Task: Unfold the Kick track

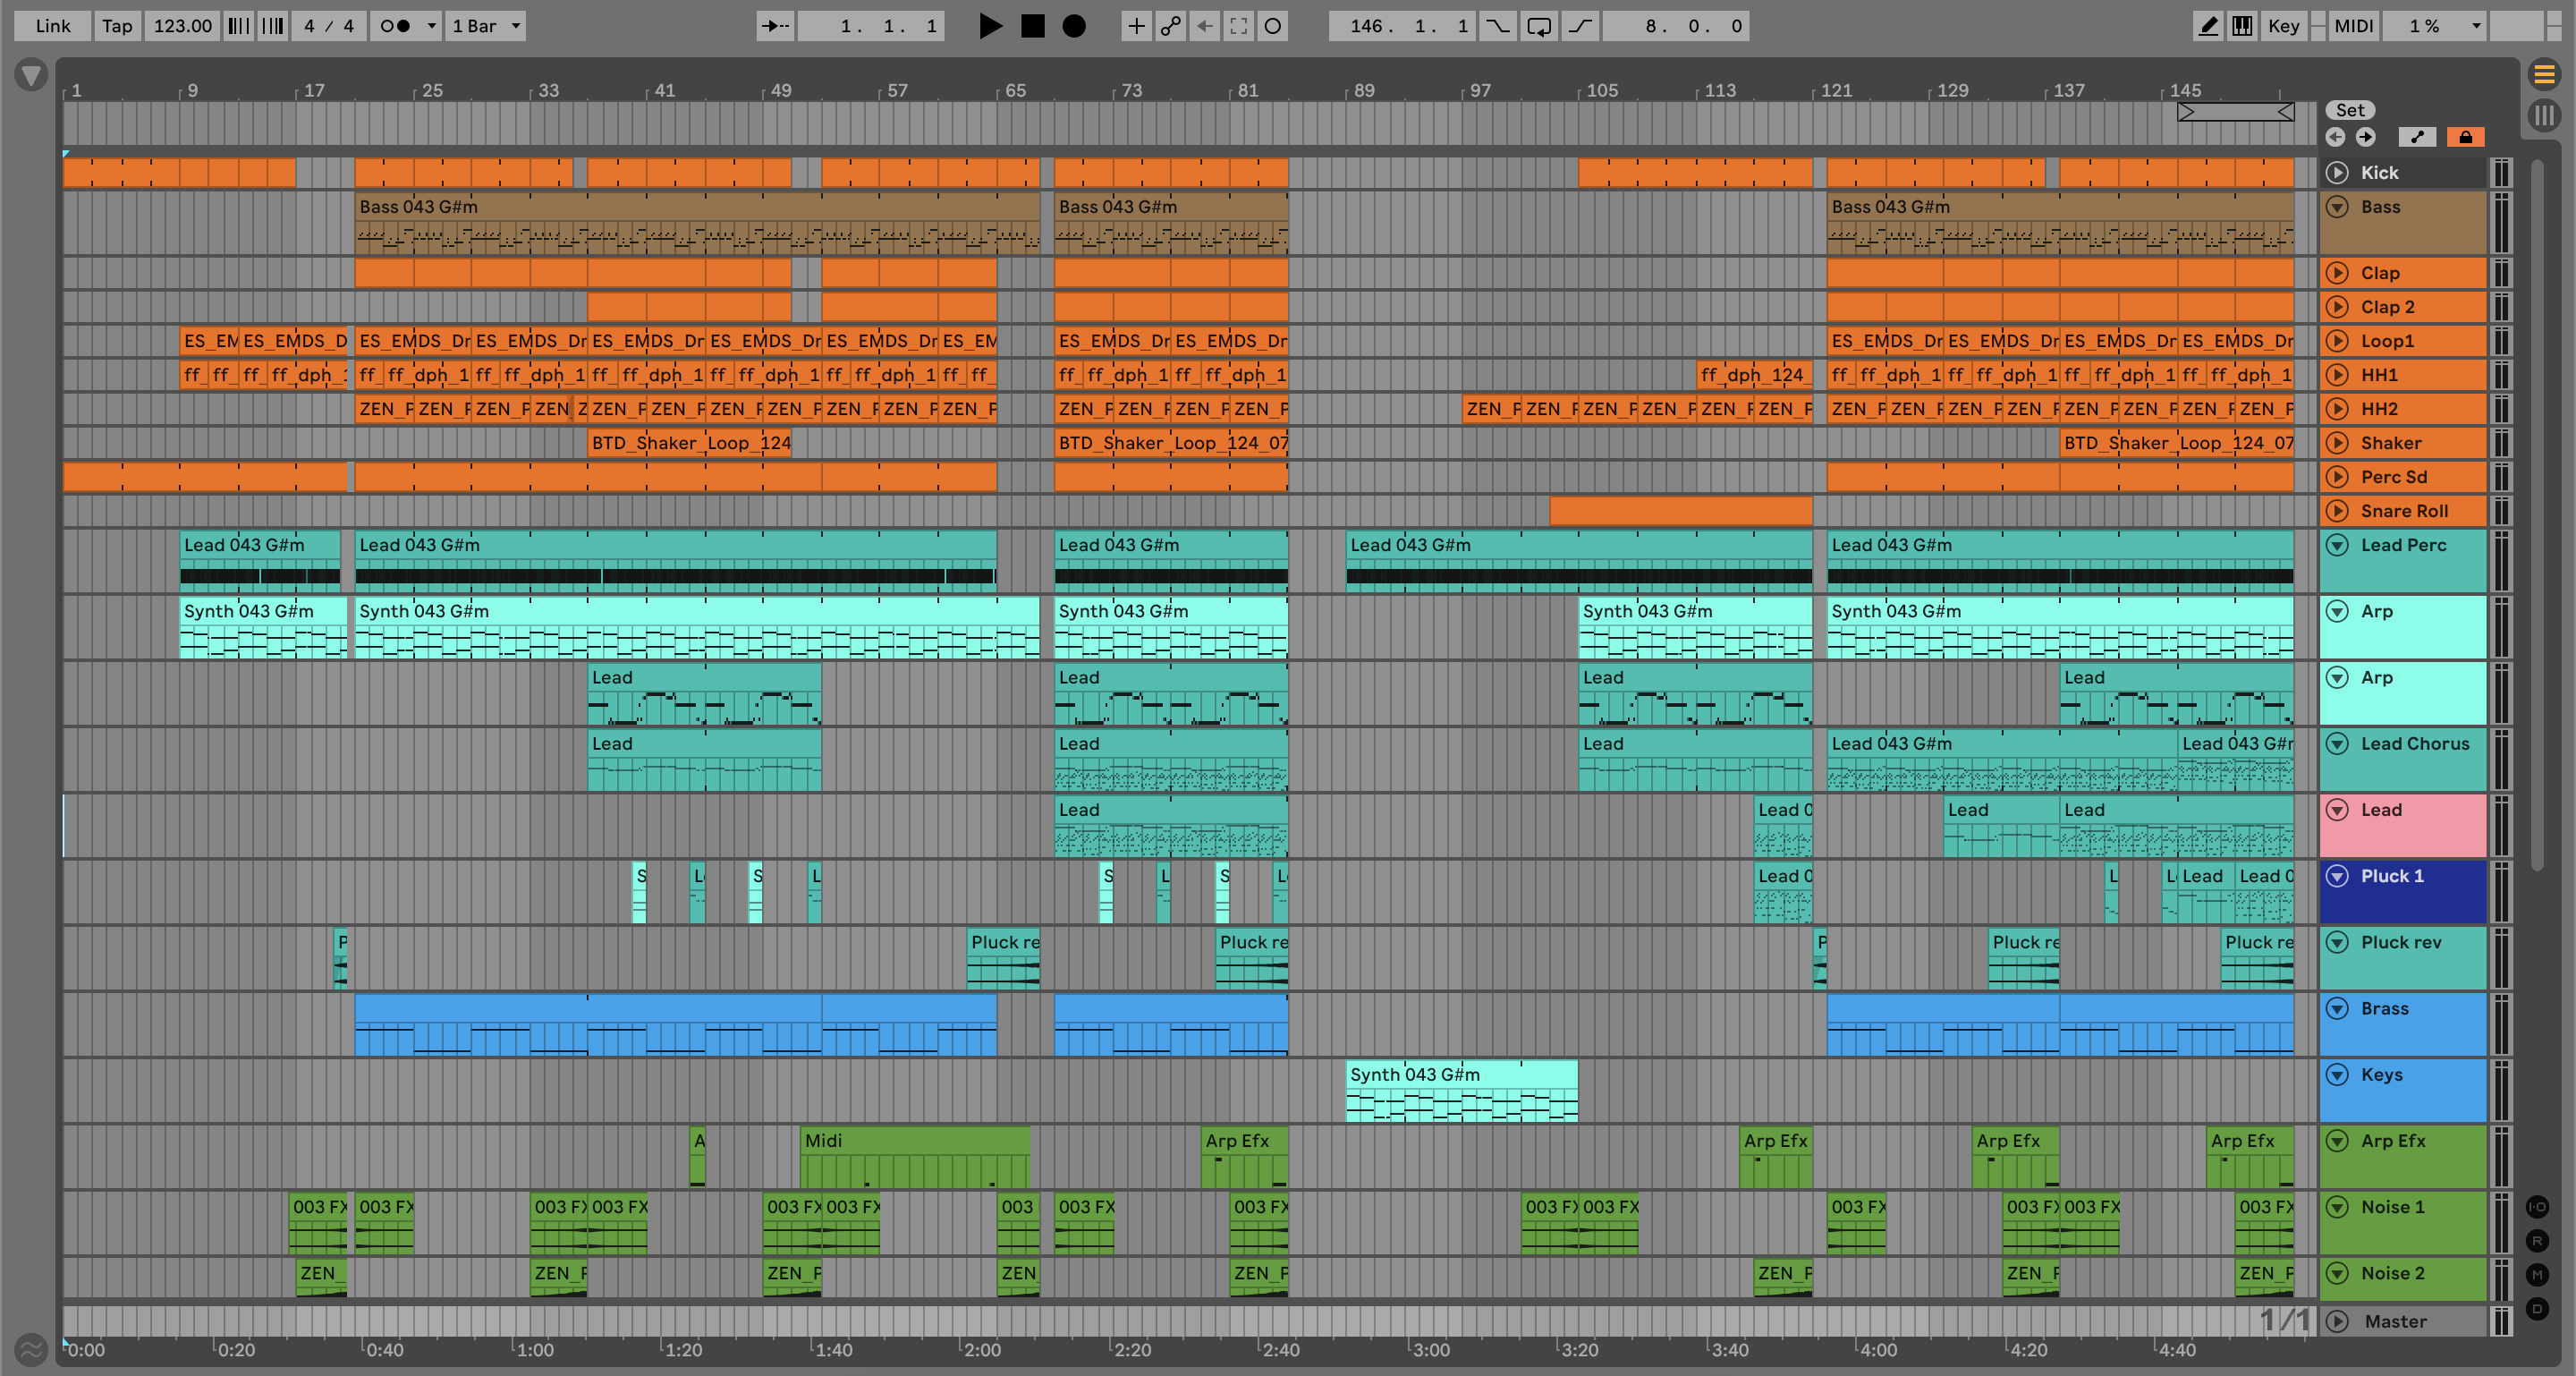Action: point(2337,173)
